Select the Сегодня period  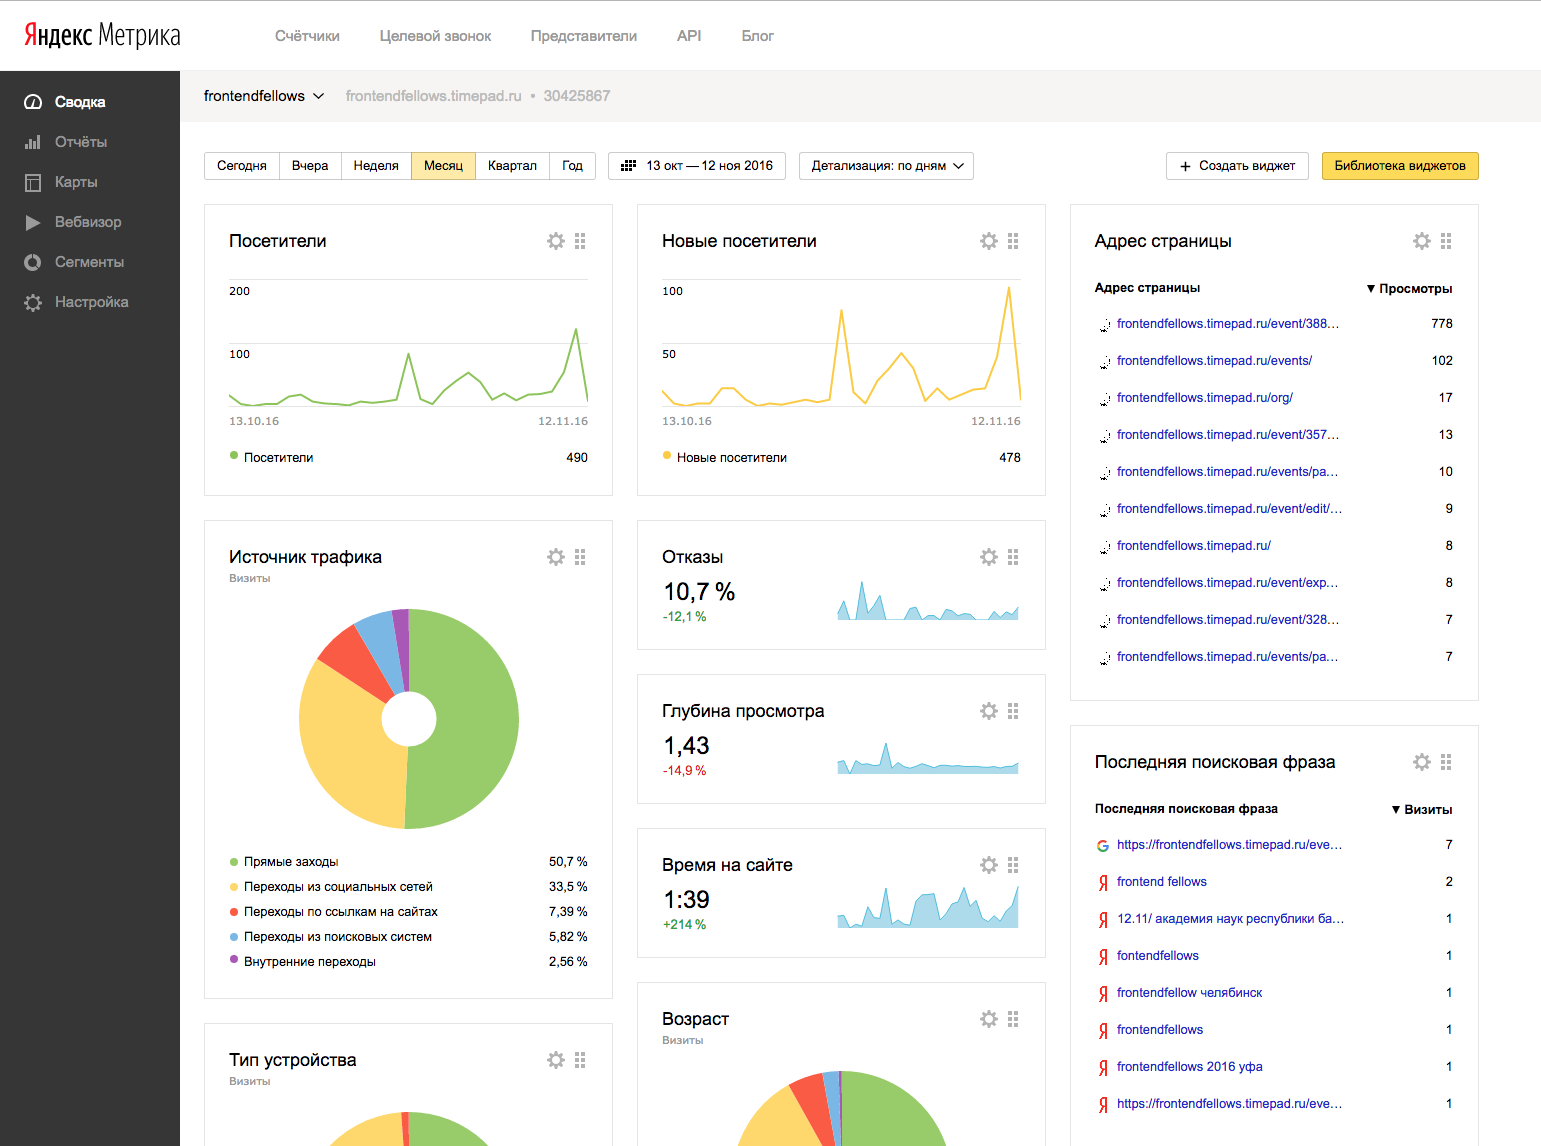242,166
